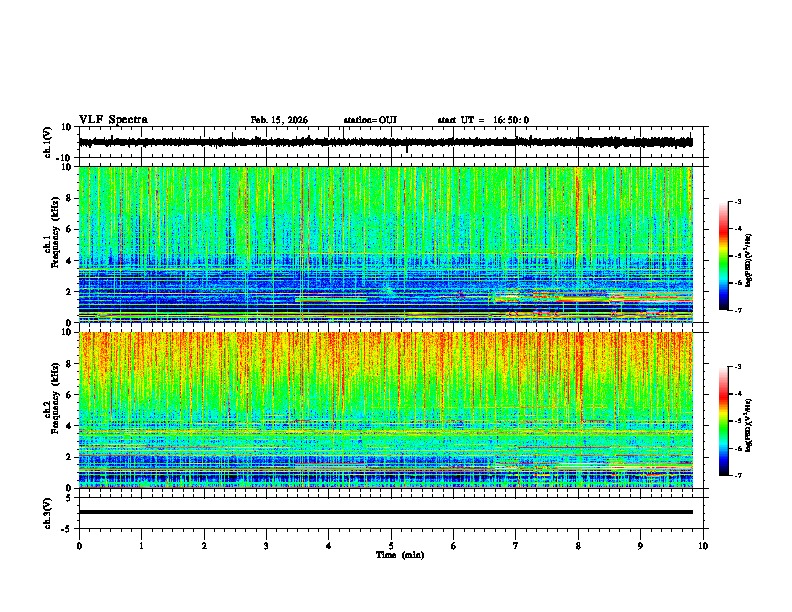The image size is (792, 612).
Task: Click the "-7" label on ch.2 color bar
Action: click(737, 475)
